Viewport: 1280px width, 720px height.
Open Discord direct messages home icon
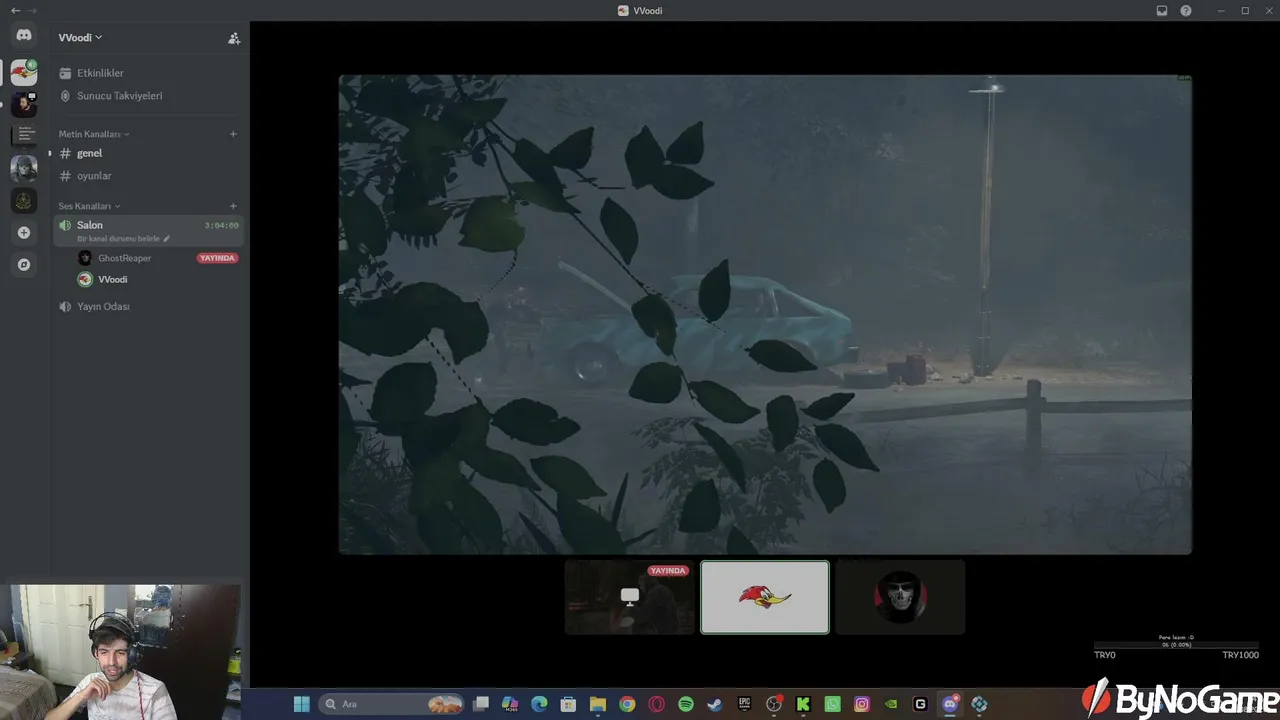pos(24,36)
